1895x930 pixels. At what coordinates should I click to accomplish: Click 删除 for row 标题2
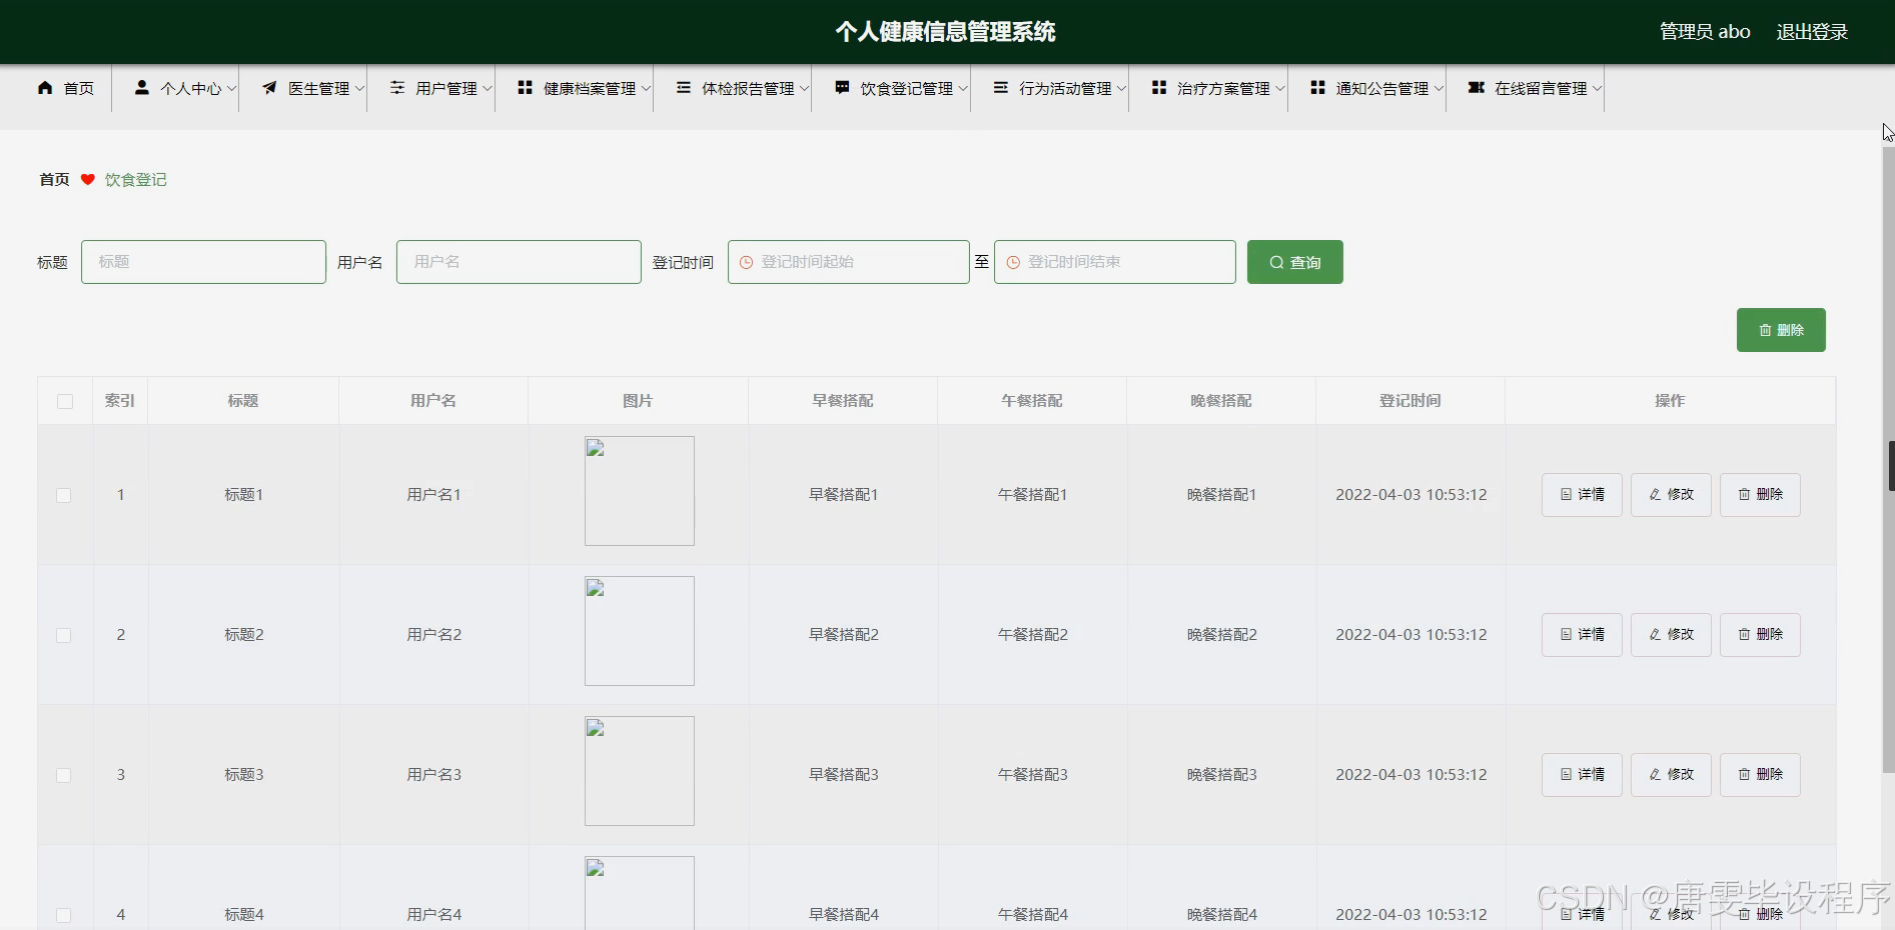[x=1760, y=635]
